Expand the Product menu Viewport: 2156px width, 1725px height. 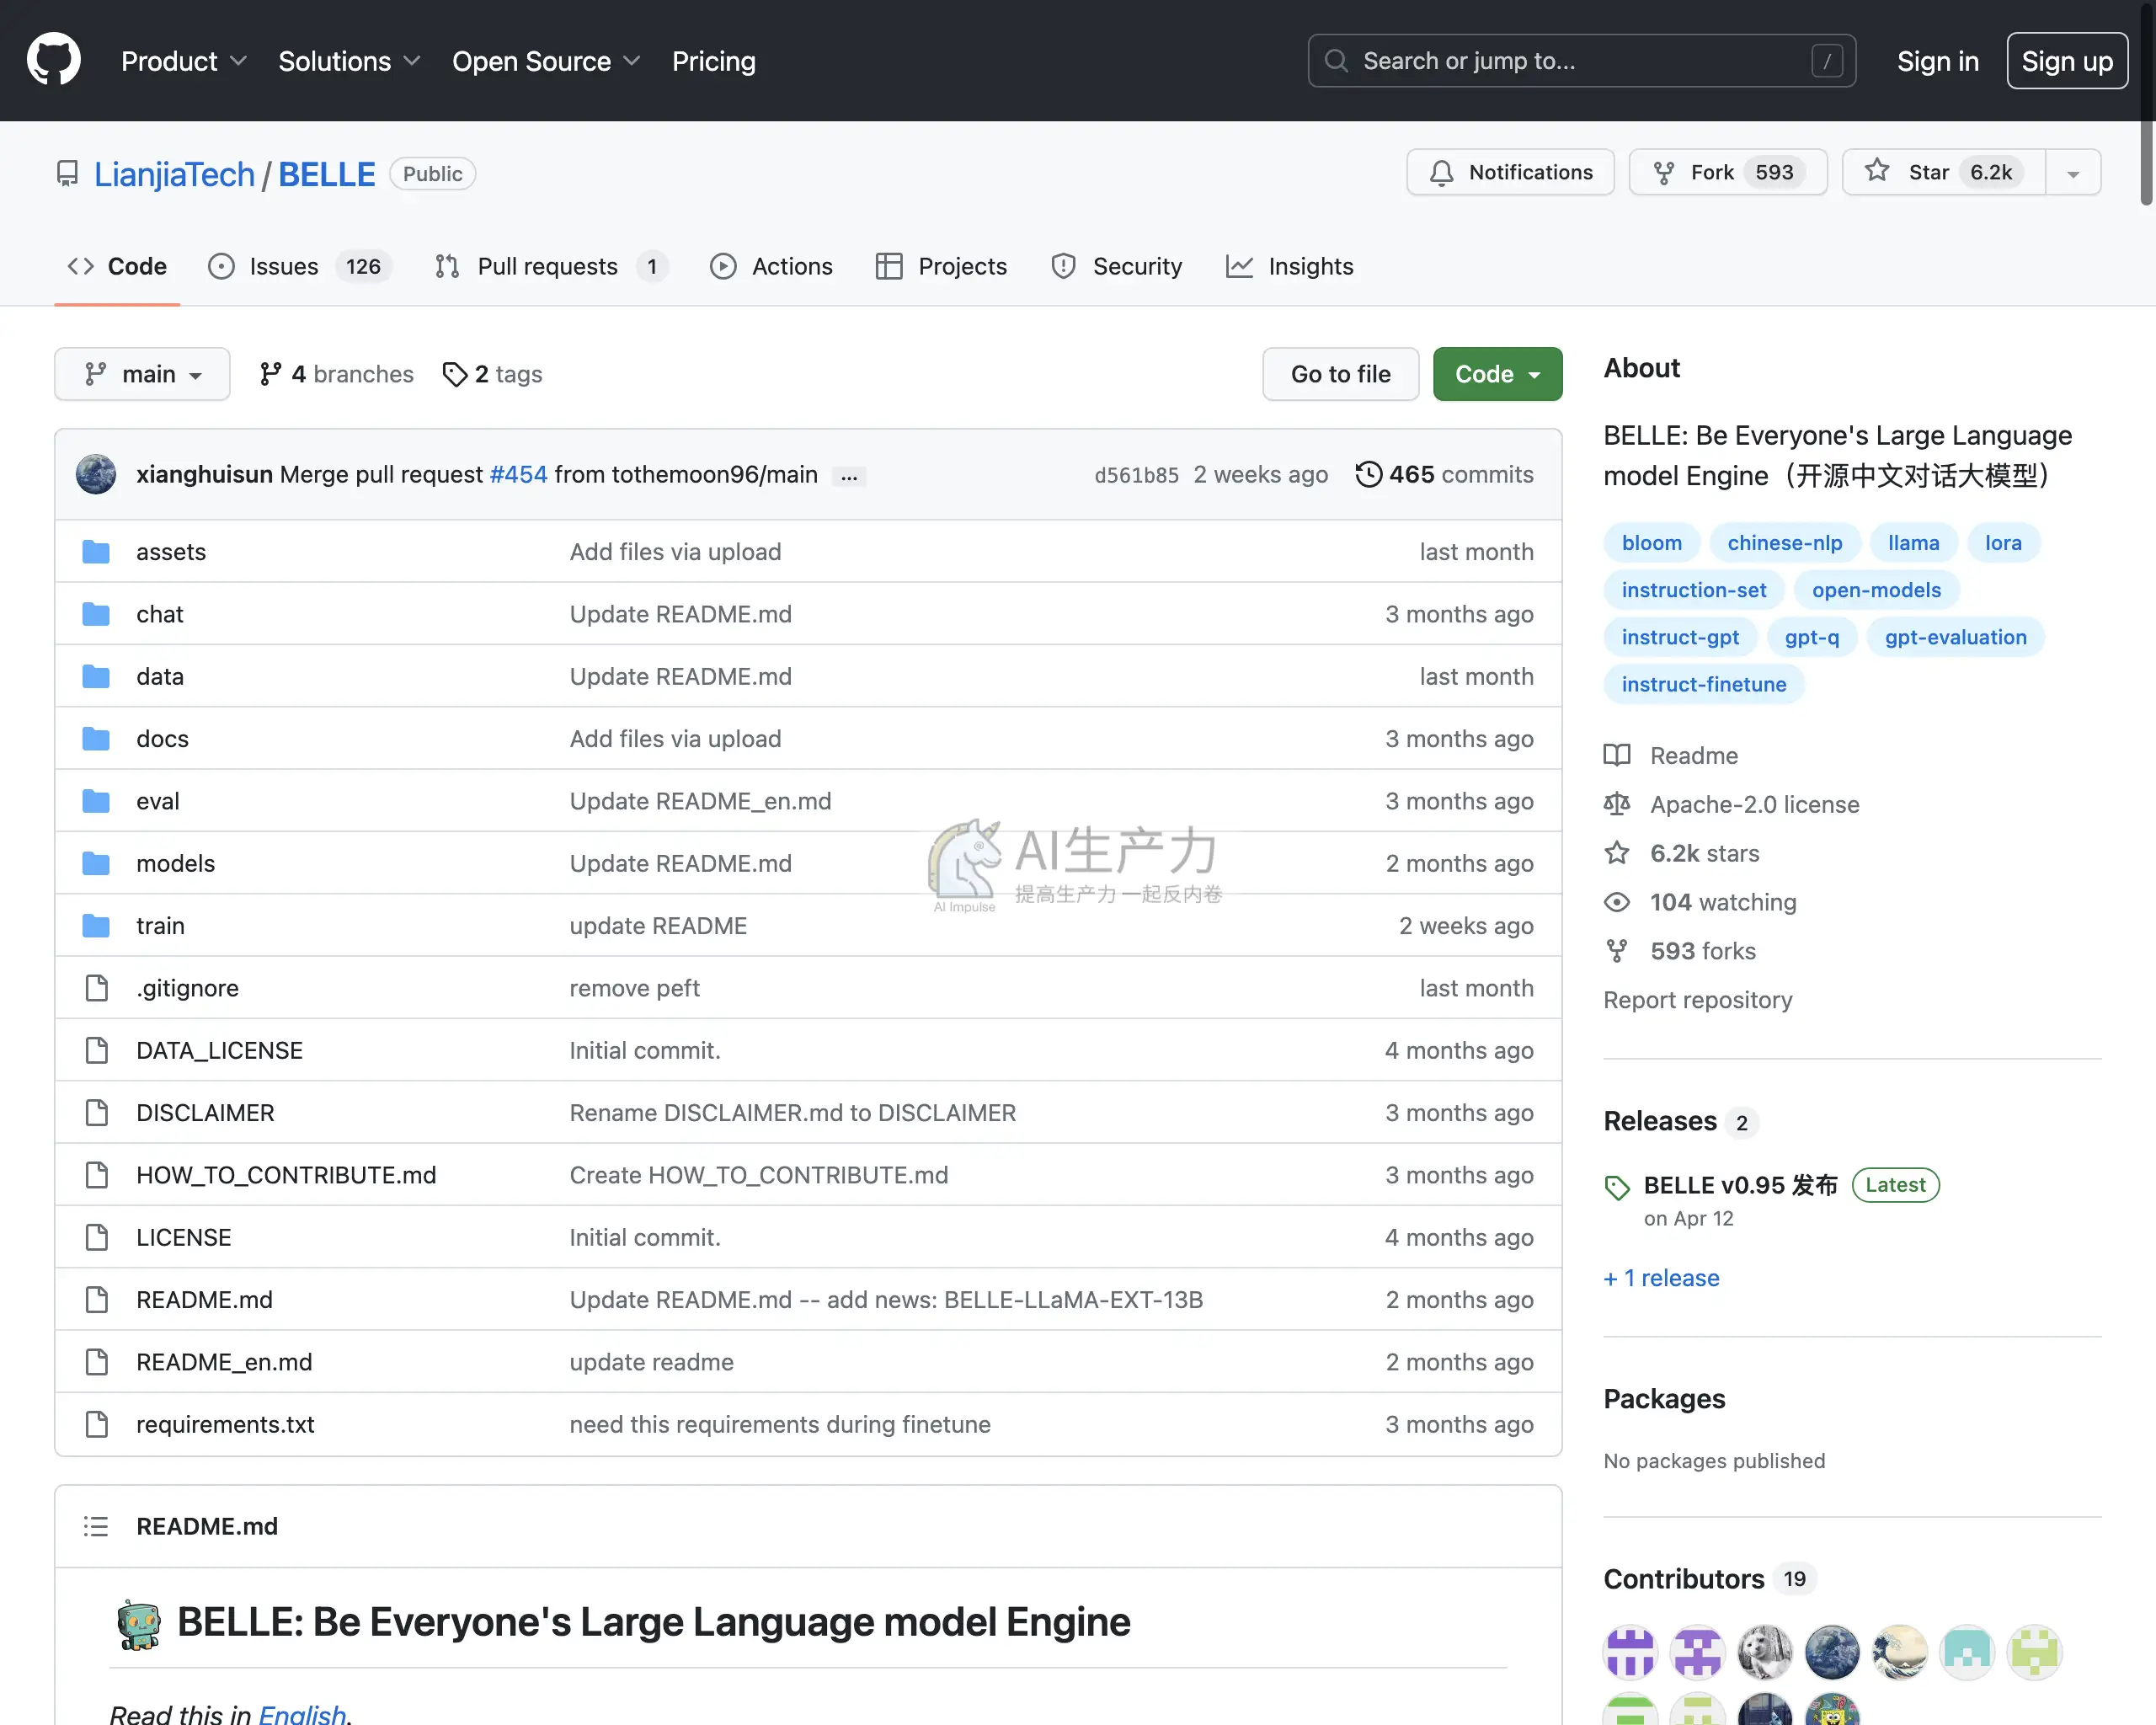184,61
